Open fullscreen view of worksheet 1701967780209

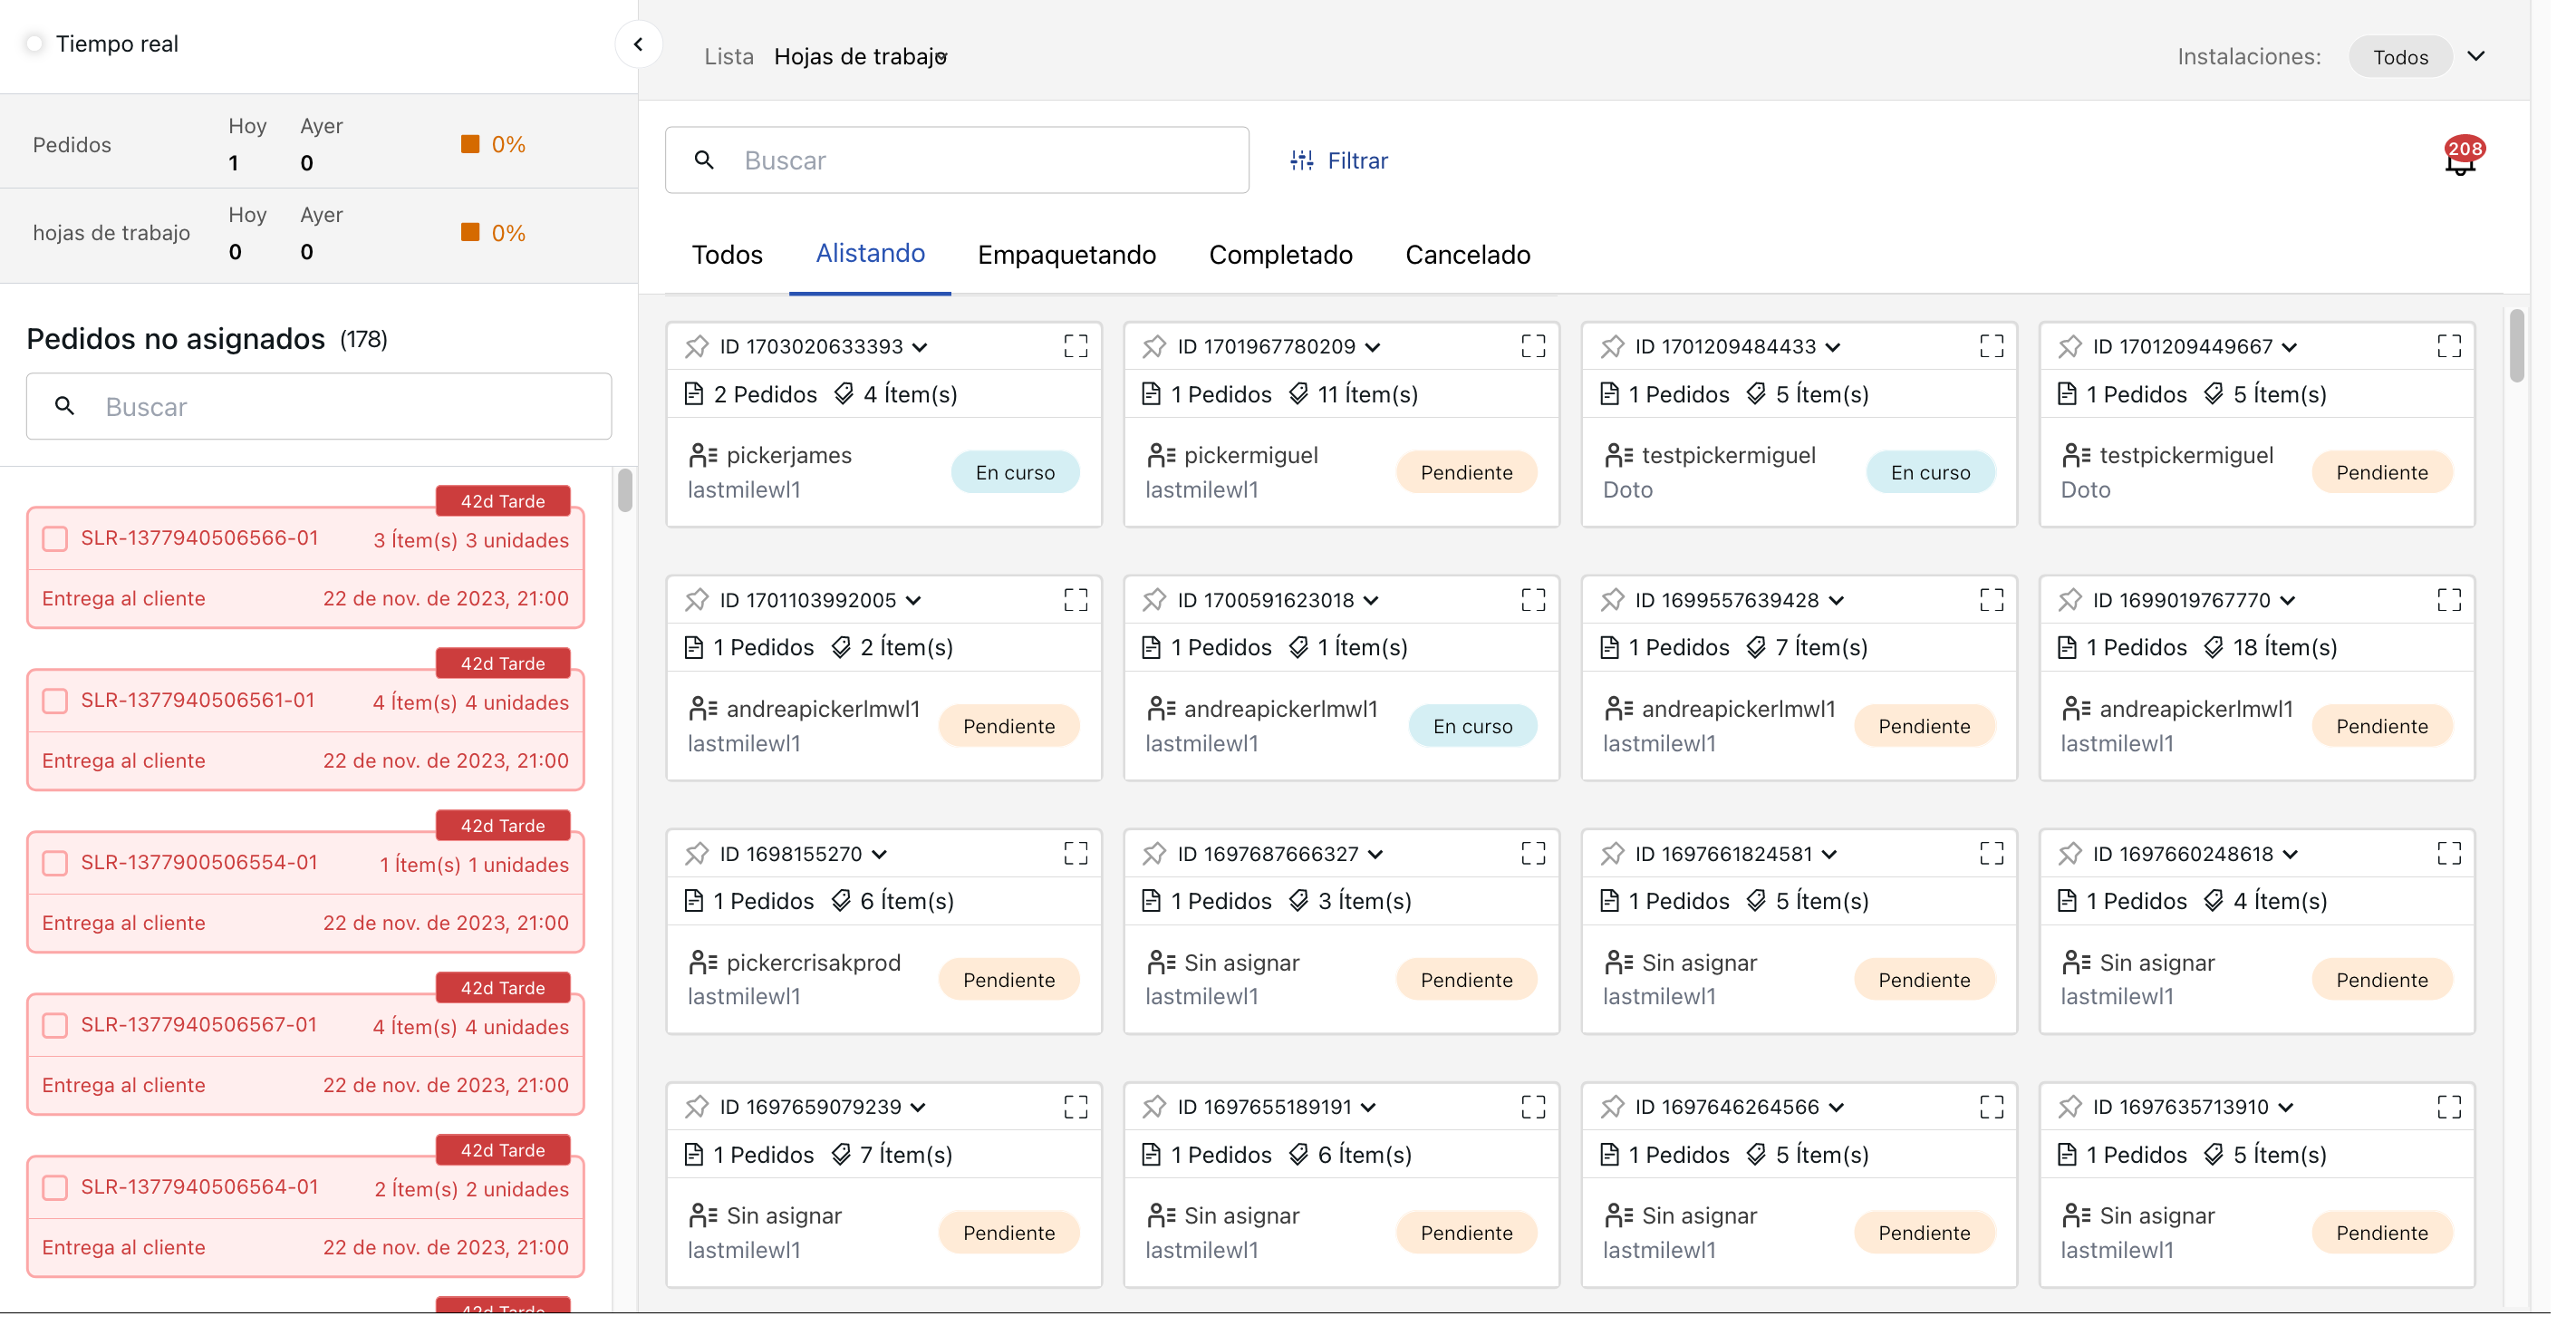(x=1533, y=346)
